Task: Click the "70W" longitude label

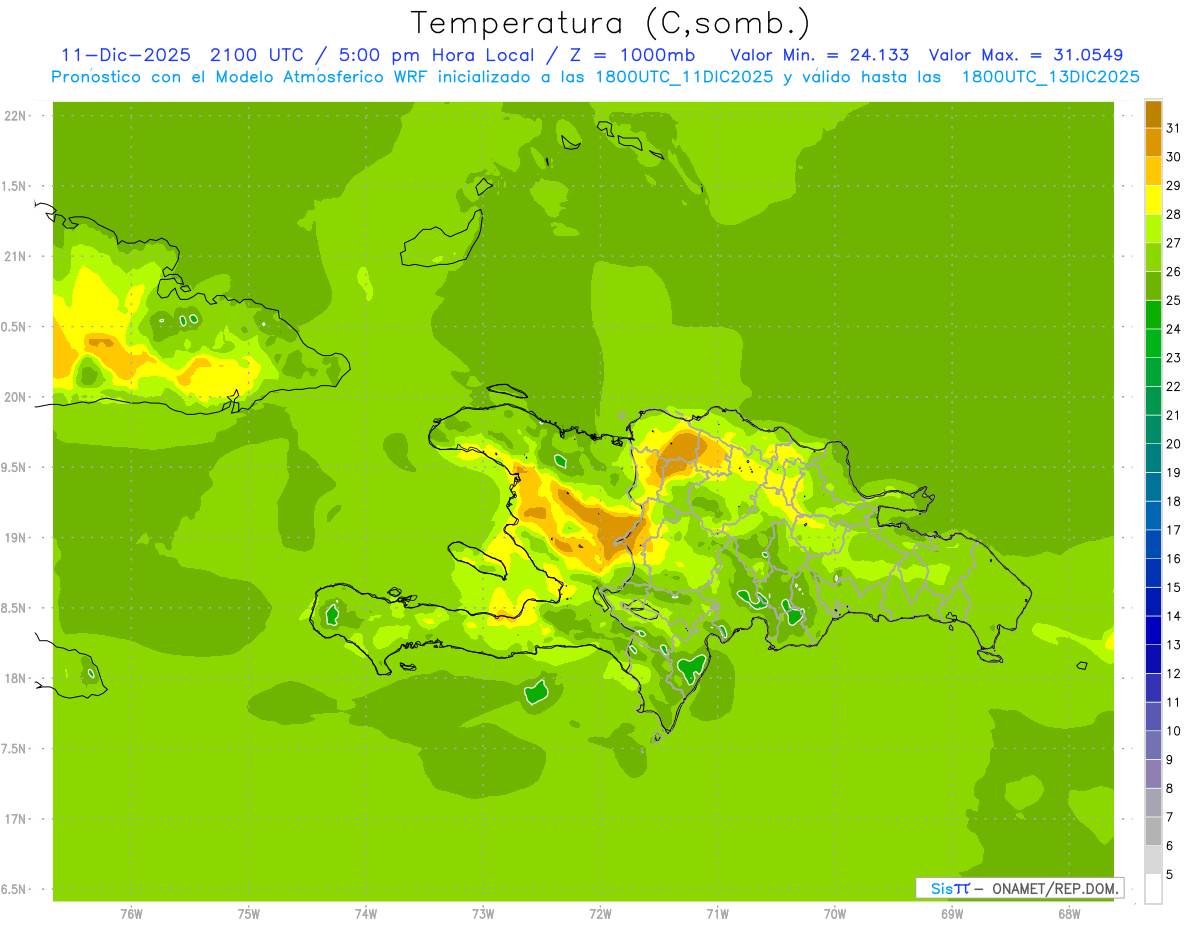Action: (x=835, y=914)
